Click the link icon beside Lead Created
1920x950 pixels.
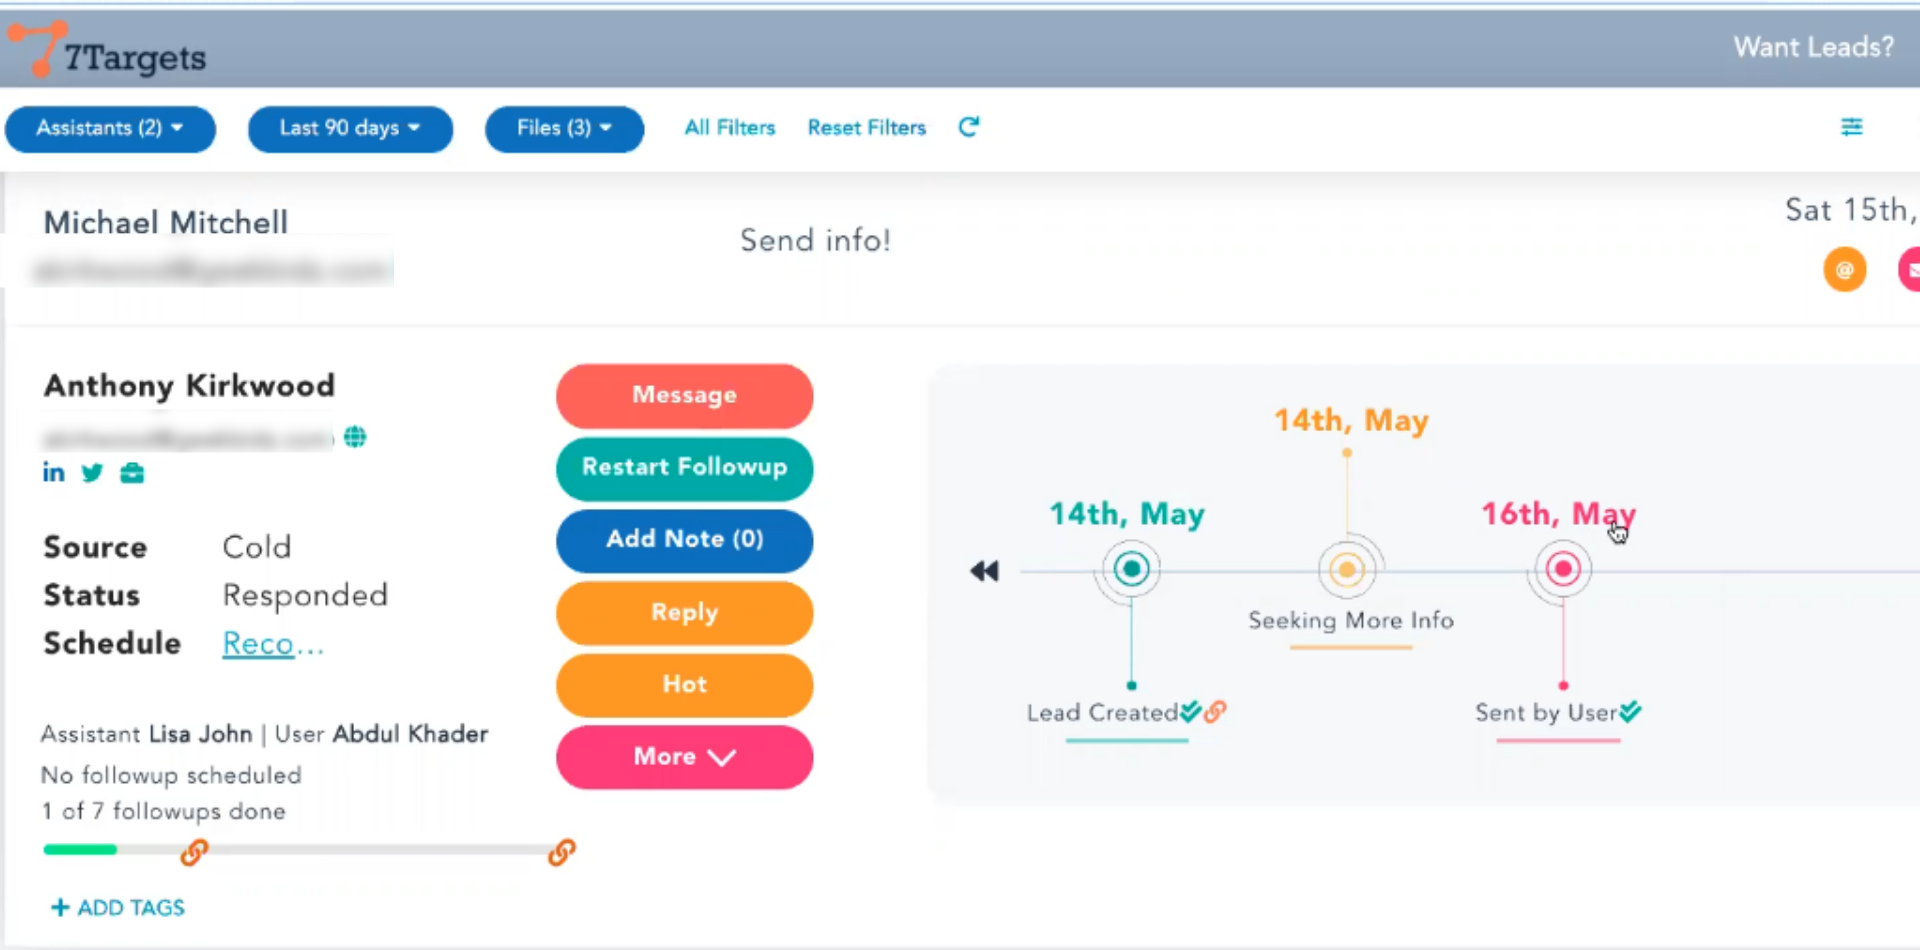click(x=1215, y=712)
